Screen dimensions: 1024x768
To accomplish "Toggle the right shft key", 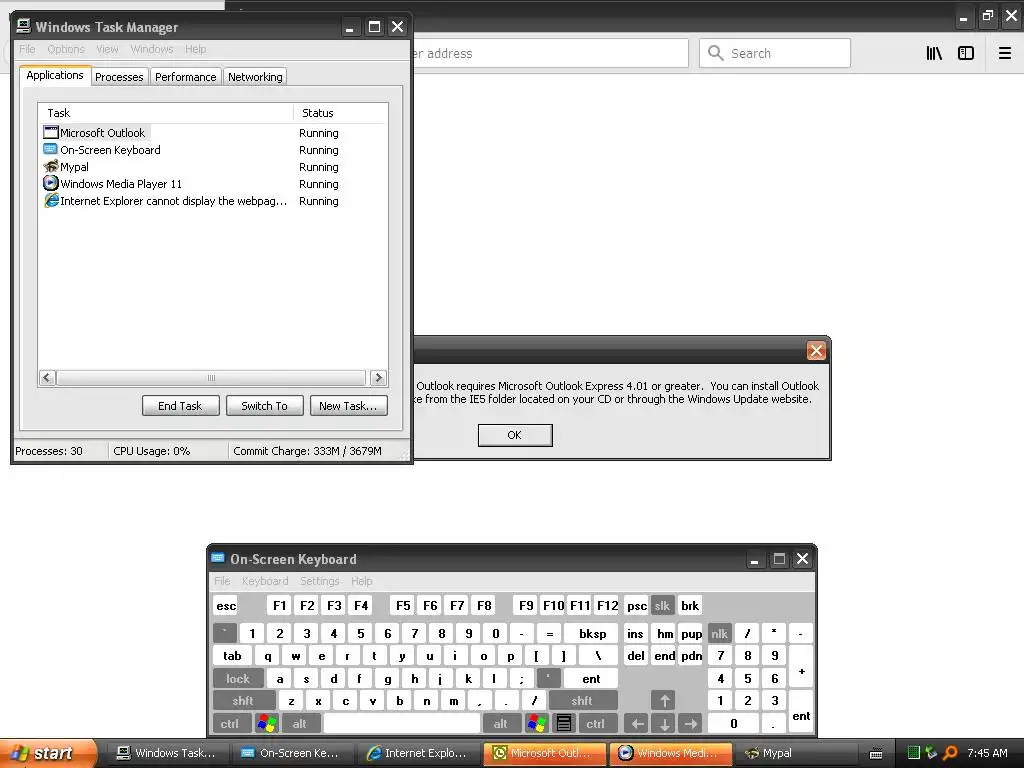I will tap(583, 701).
